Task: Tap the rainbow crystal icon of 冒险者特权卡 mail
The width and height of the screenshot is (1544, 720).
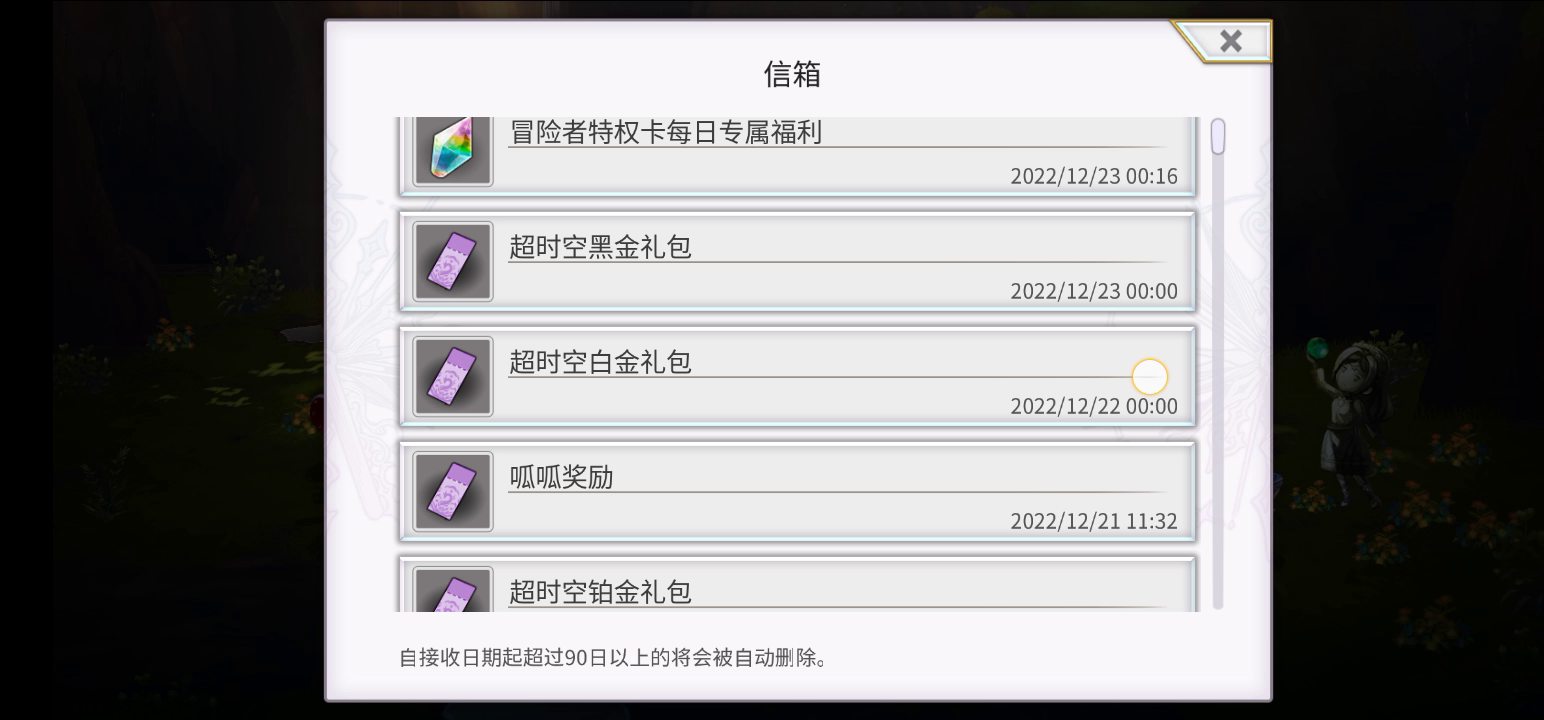Action: 453,150
